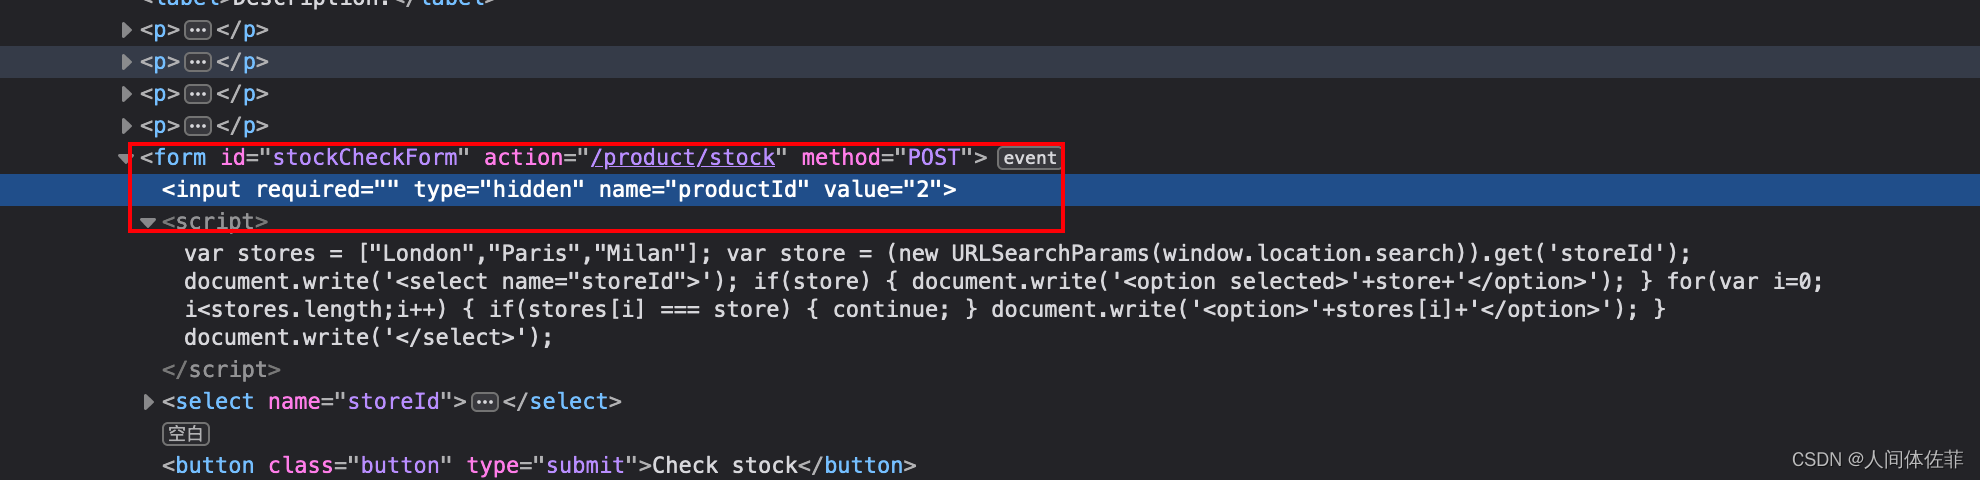
Task: Click the class="button" attribute
Action: [360, 466]
